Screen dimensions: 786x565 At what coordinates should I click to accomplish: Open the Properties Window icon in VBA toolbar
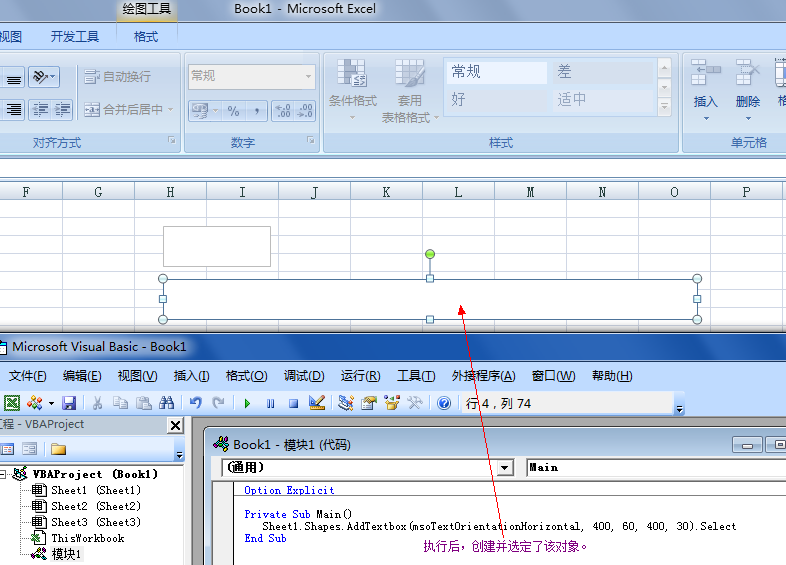369,403
